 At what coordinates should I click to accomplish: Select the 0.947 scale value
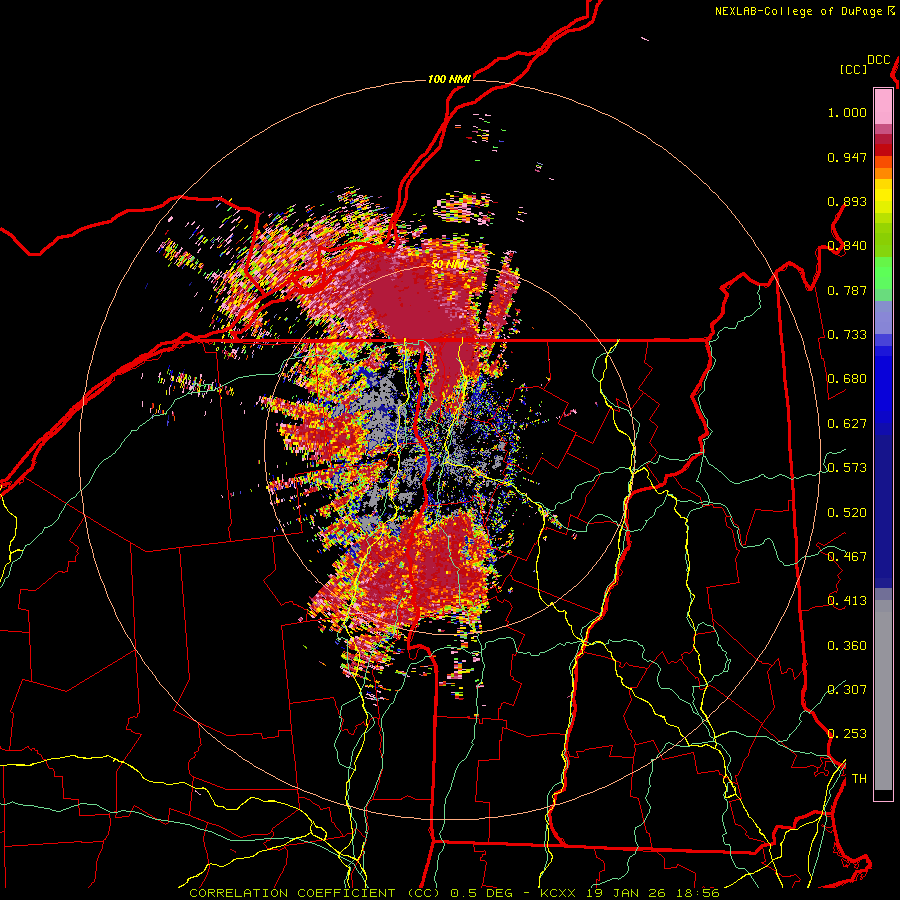coord(847,157)
